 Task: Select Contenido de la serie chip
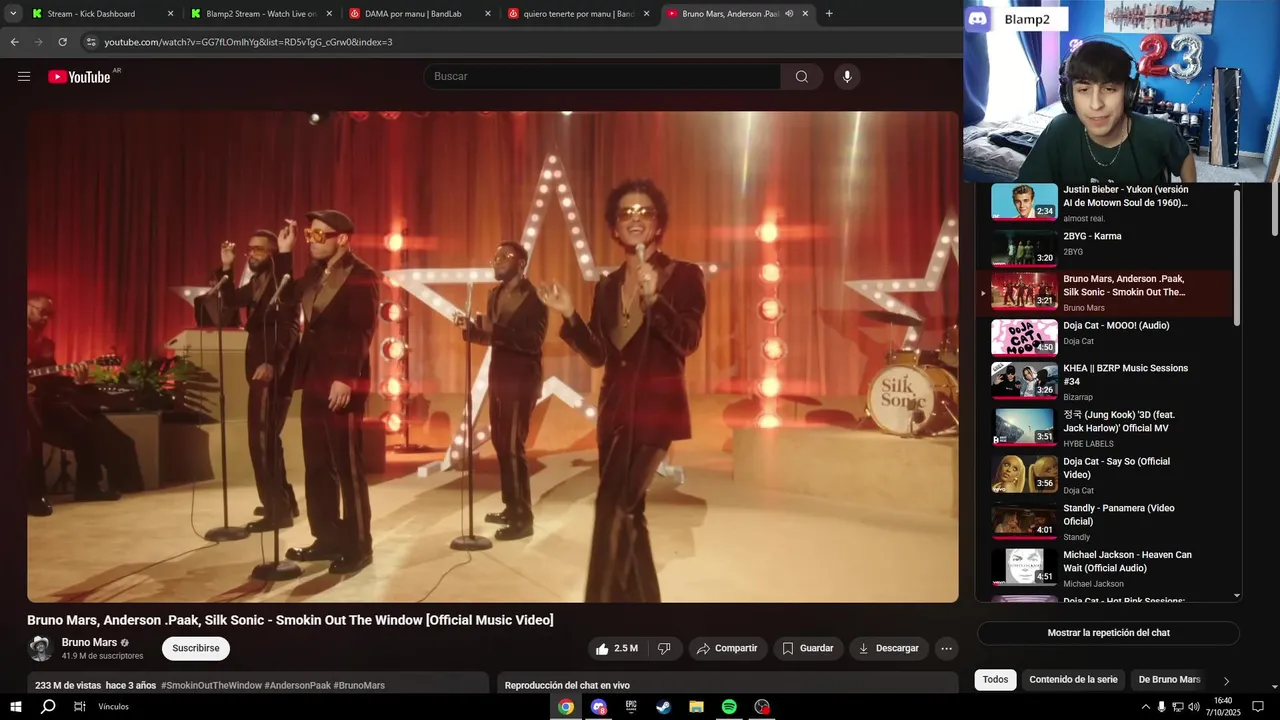pyautogui.click(x=1073, y=680)
